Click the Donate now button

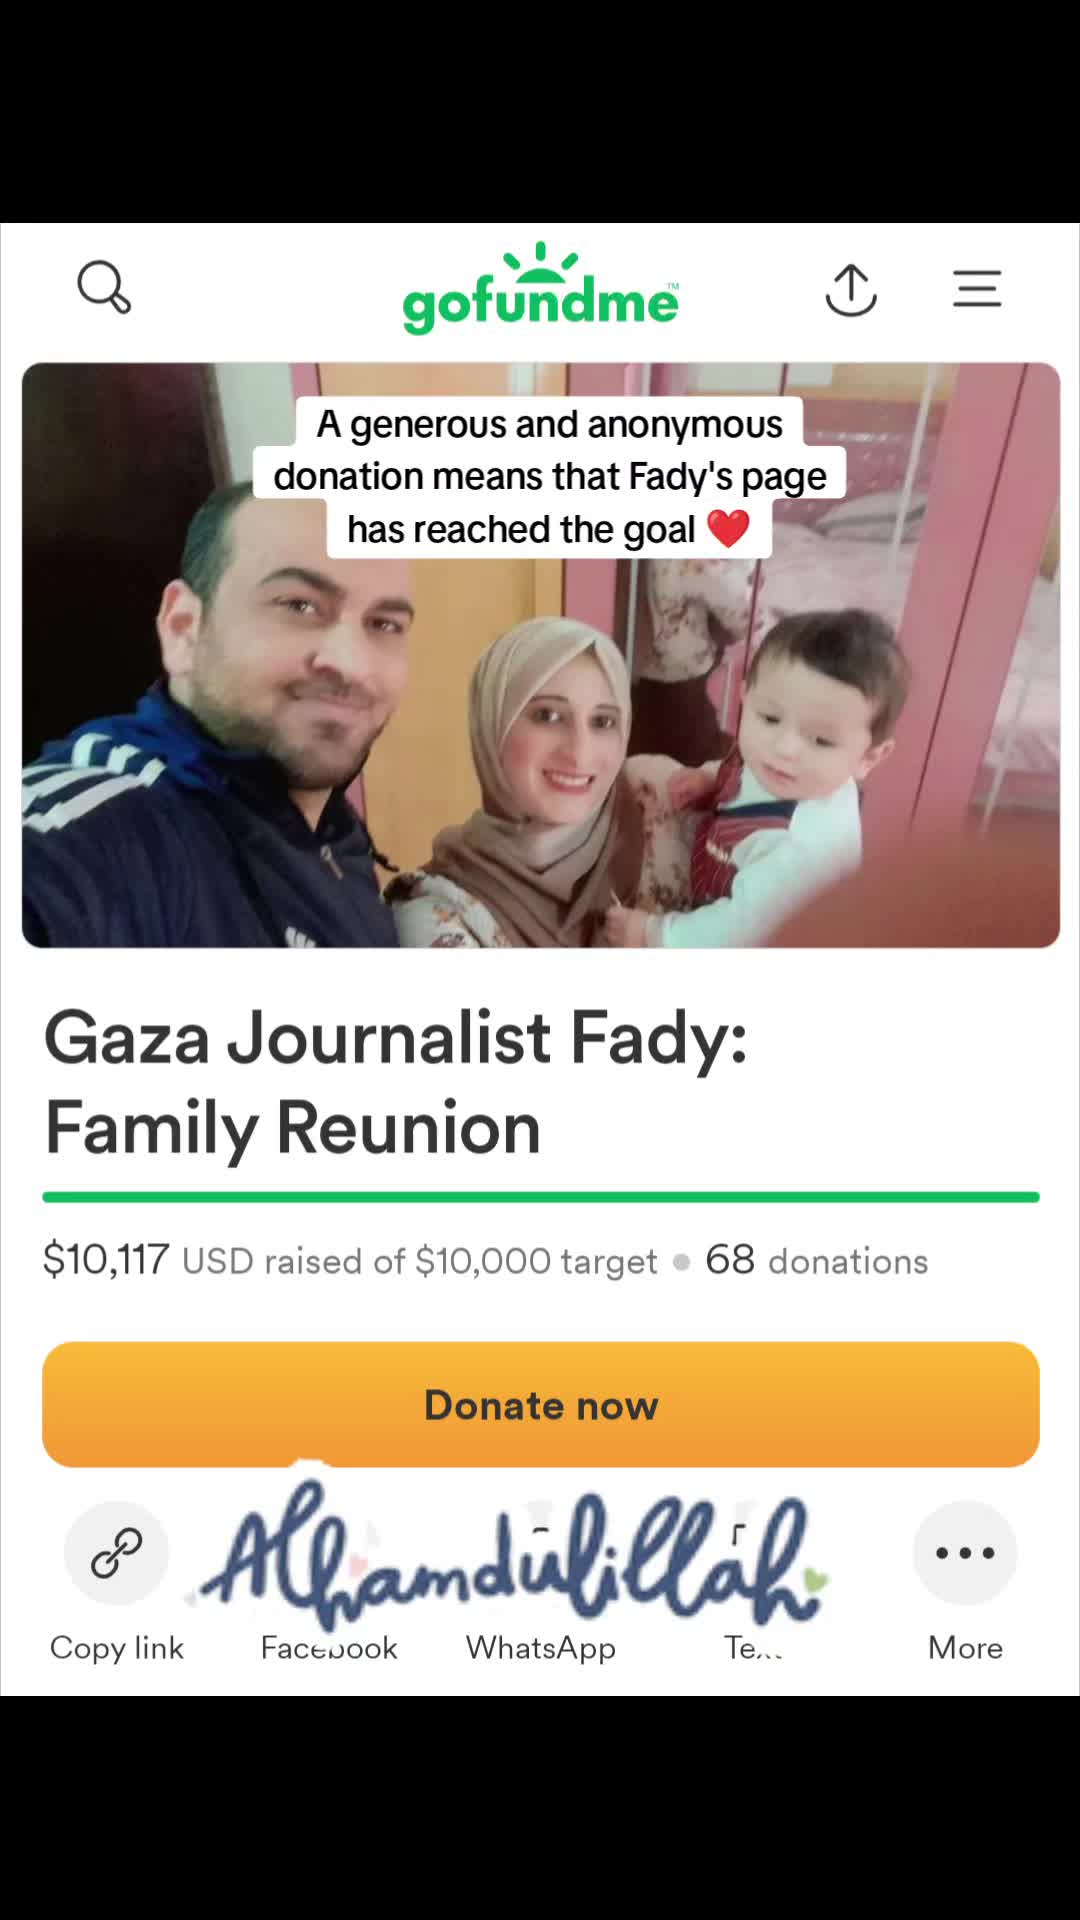pyautogui.click(x=541, y=1404)
